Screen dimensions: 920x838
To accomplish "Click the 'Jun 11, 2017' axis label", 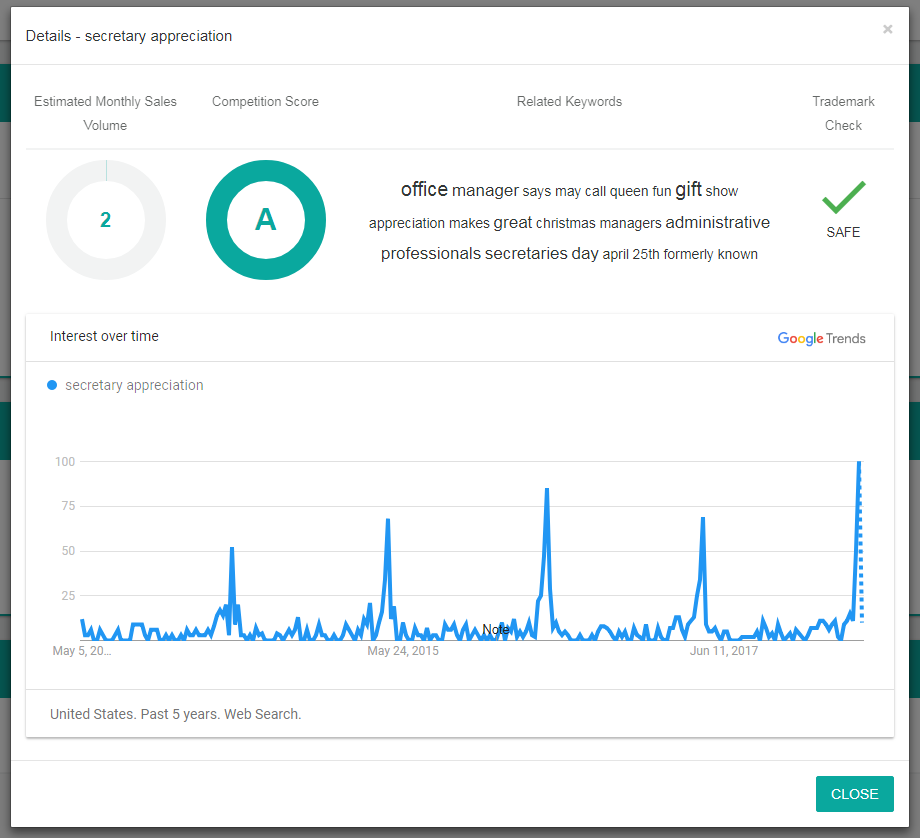I will pos(723,651).
